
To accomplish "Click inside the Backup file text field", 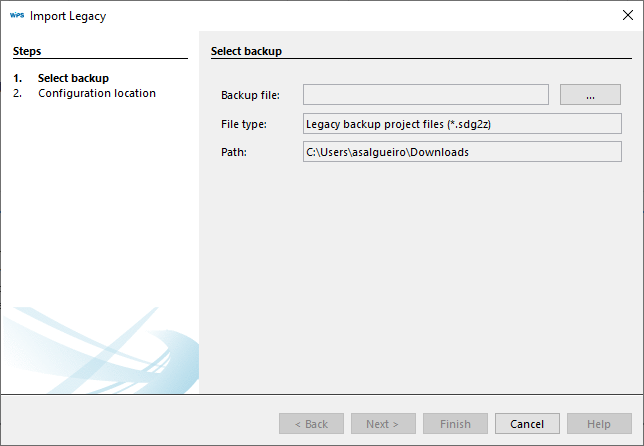I will click(425, 94).
